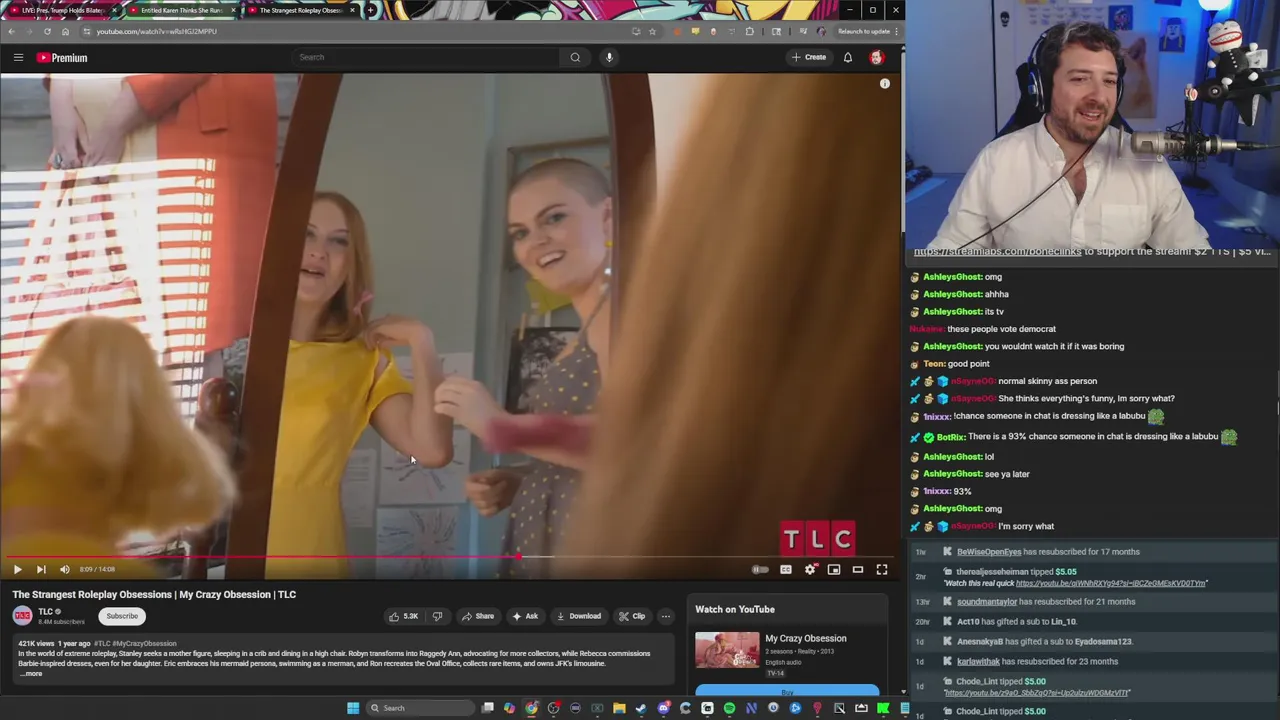
Task: Open more actions three-dot menu
Action: 666,616
